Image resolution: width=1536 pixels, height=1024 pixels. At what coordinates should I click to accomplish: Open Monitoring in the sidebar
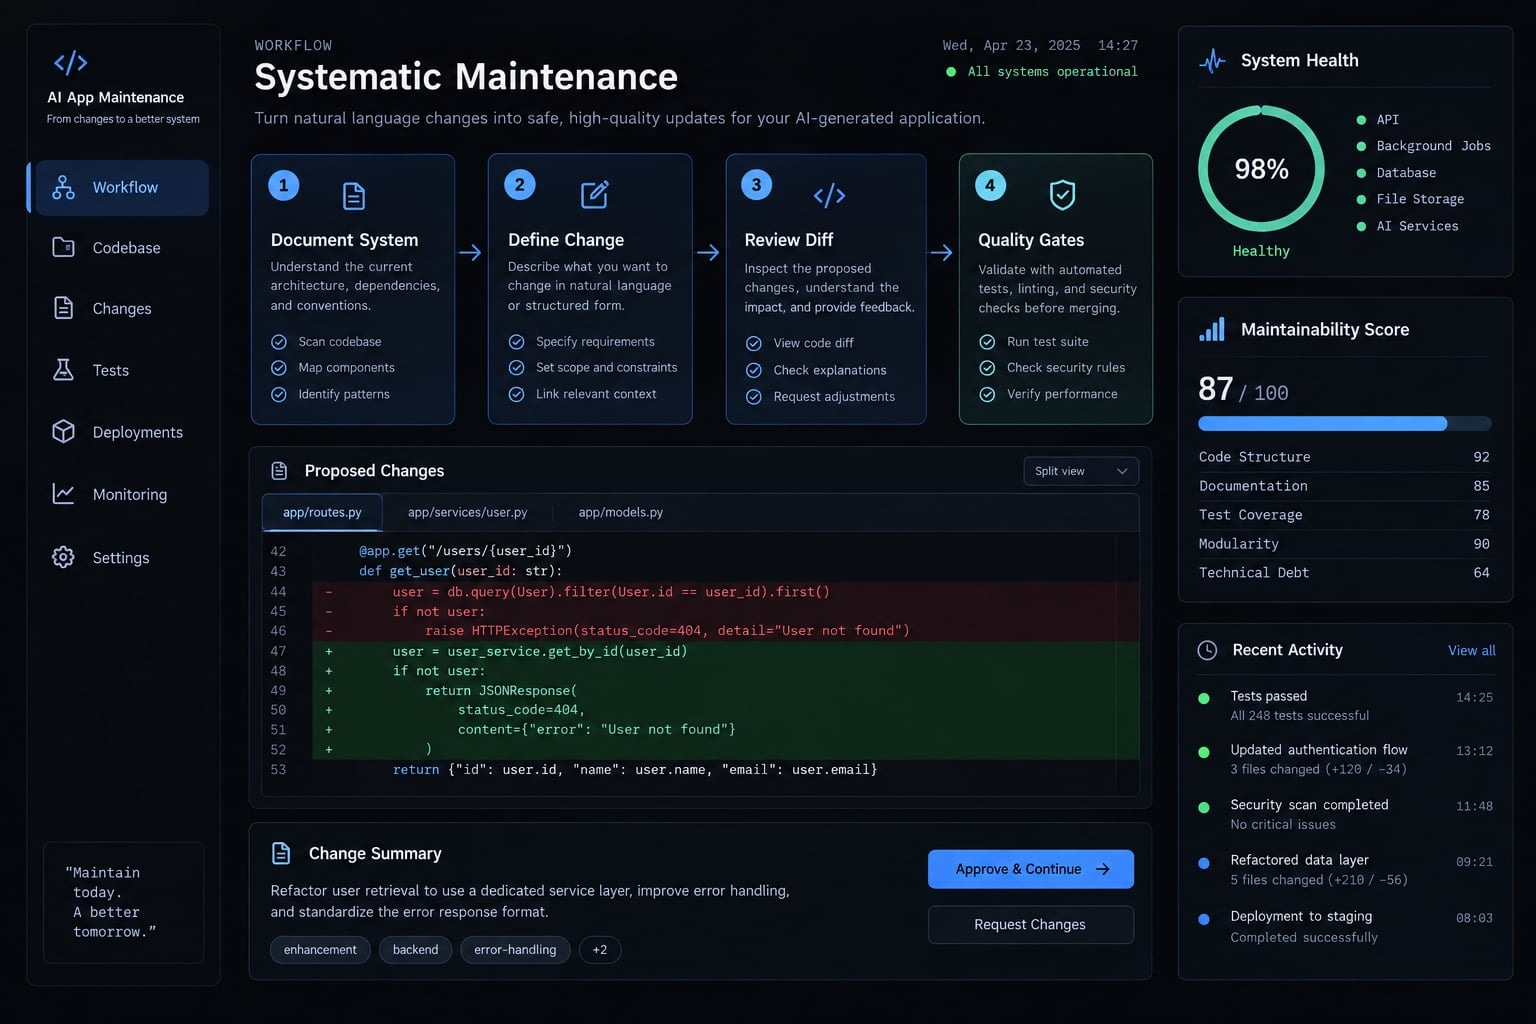click(x=121, y=494)
